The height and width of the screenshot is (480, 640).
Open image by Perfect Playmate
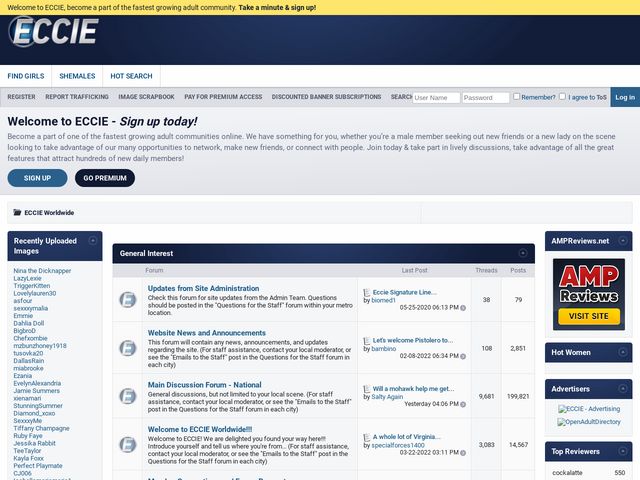click(38, 465)
